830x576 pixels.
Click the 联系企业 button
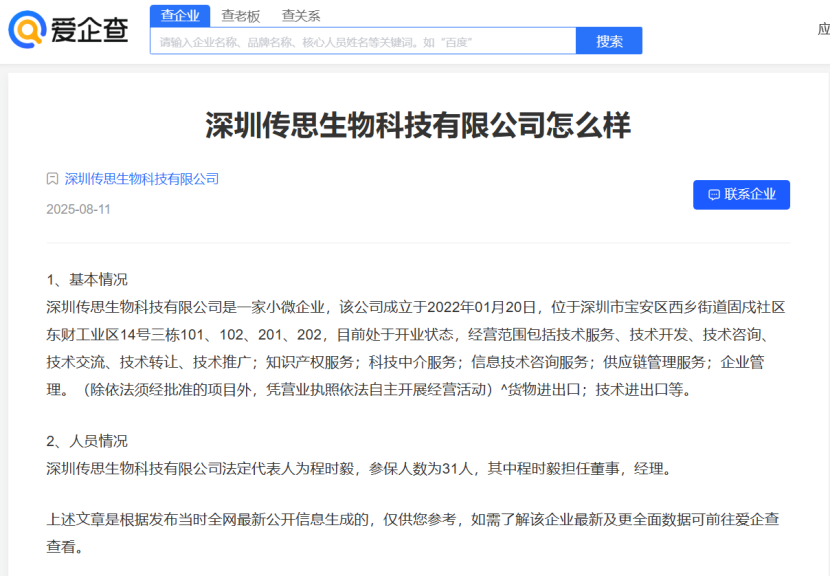(x=741, y=195)
